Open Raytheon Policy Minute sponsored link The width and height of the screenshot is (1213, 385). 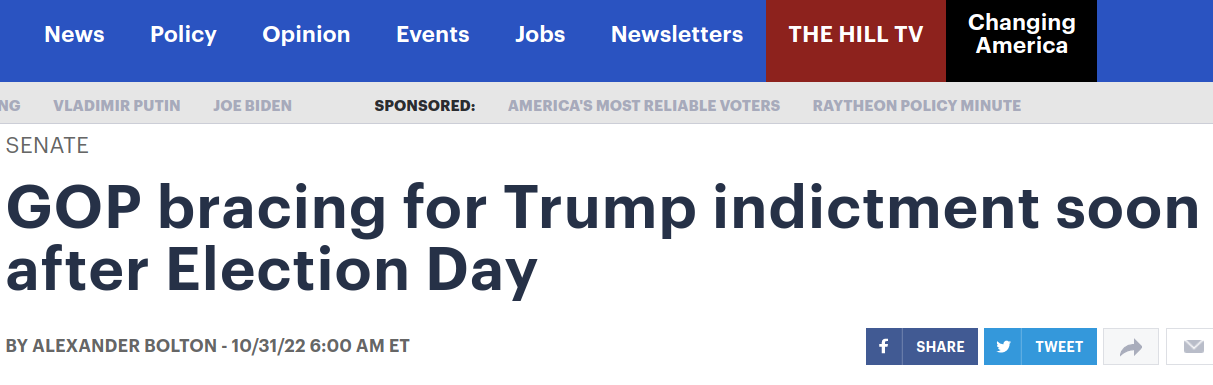917,105
